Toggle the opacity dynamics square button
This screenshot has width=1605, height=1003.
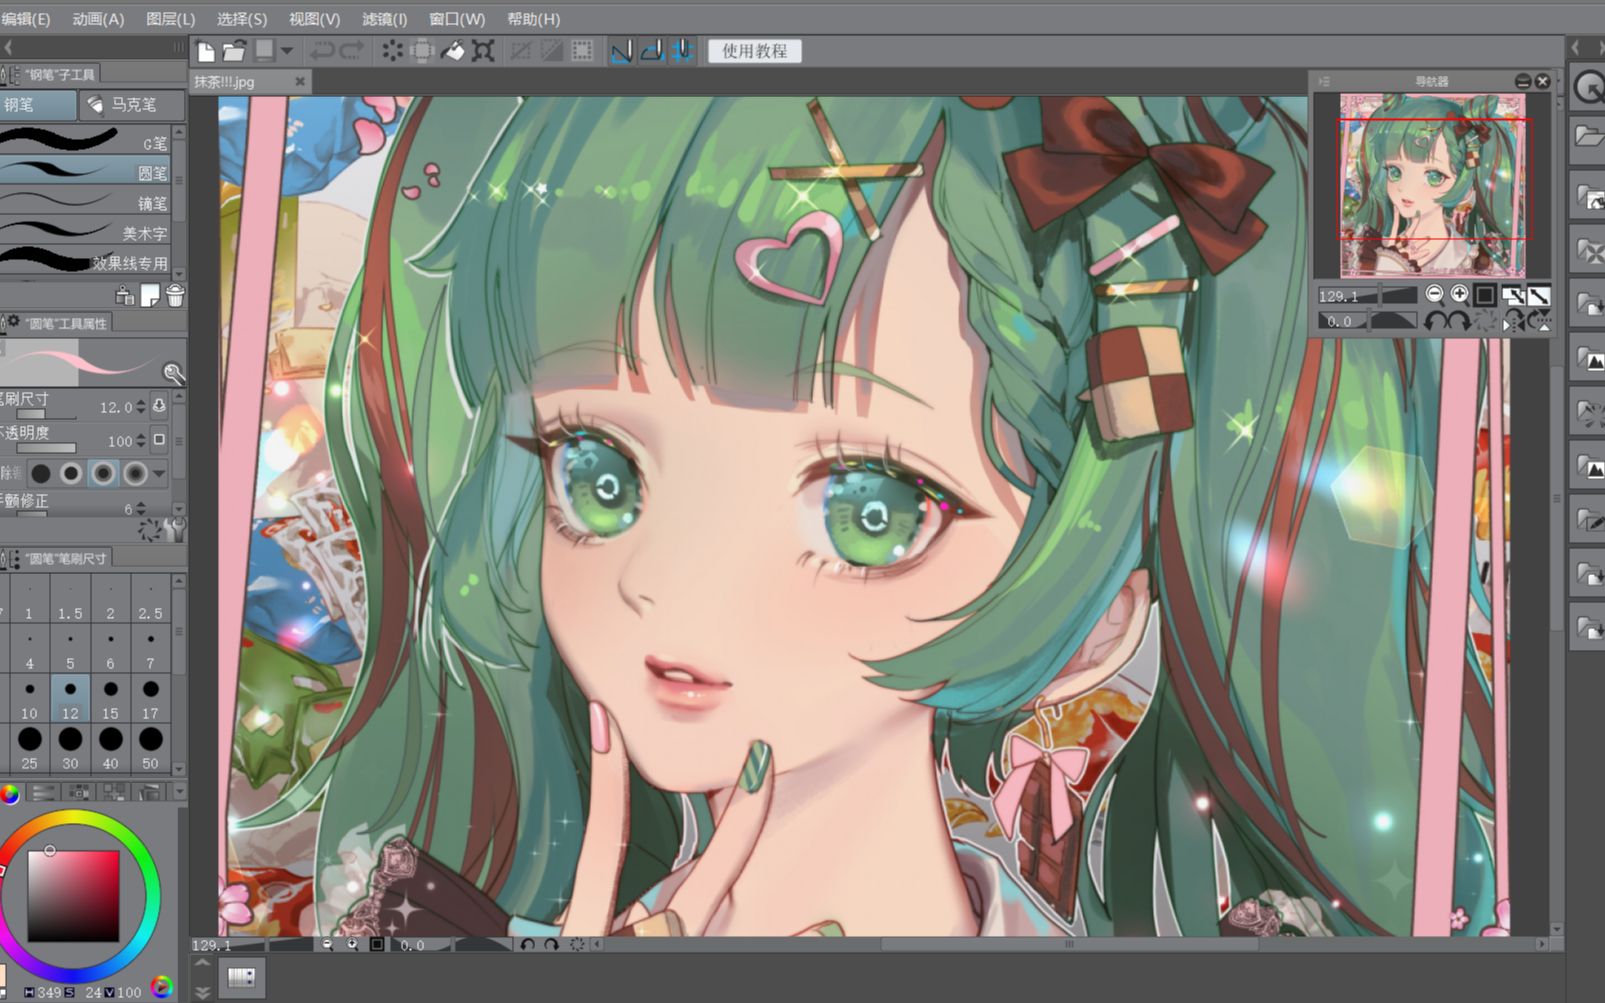[x=159, y=440]
